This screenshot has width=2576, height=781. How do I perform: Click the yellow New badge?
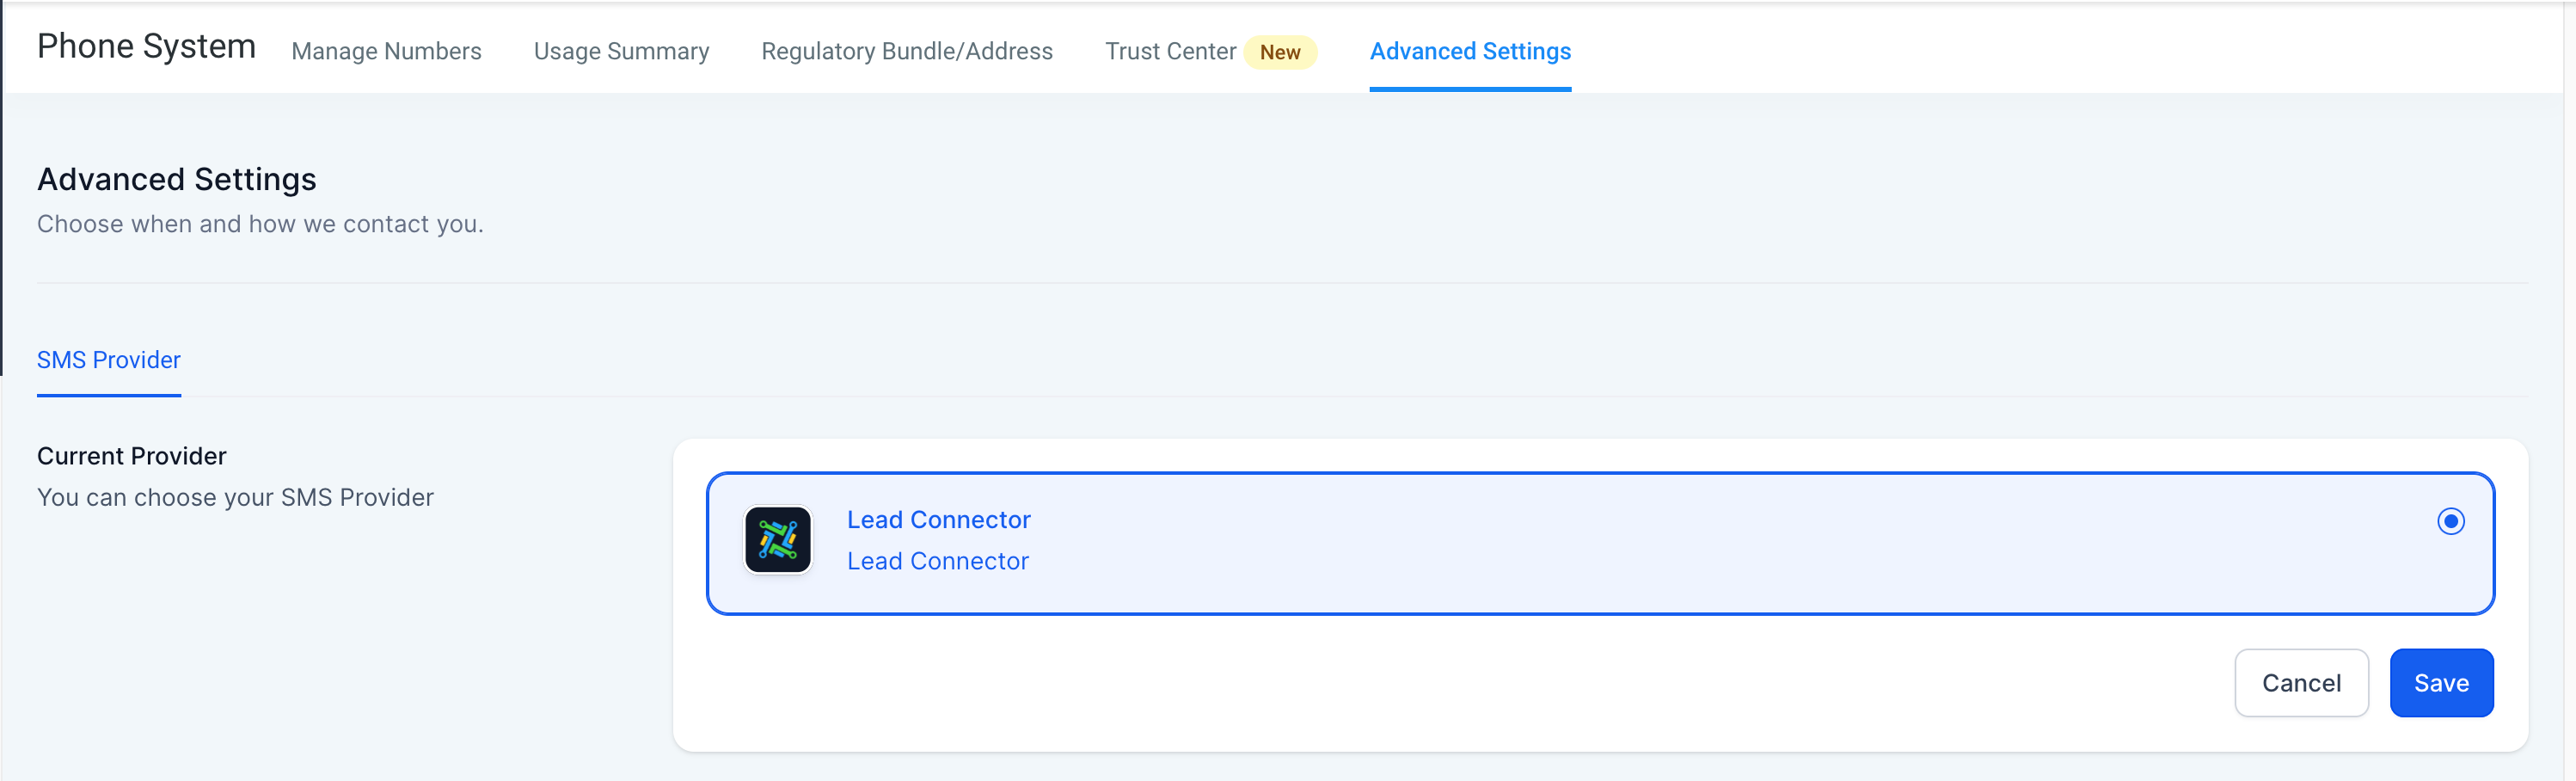(1279, 52)
